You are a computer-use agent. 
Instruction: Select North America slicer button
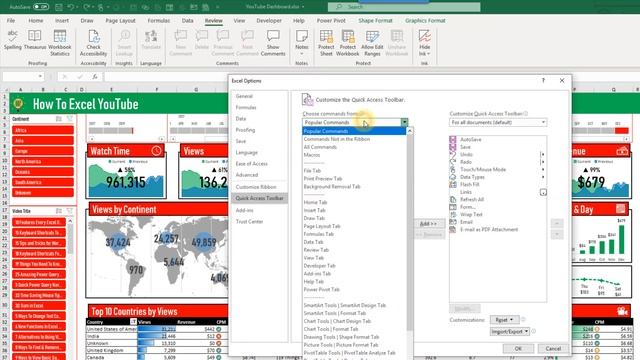click(x=43, y=162)
